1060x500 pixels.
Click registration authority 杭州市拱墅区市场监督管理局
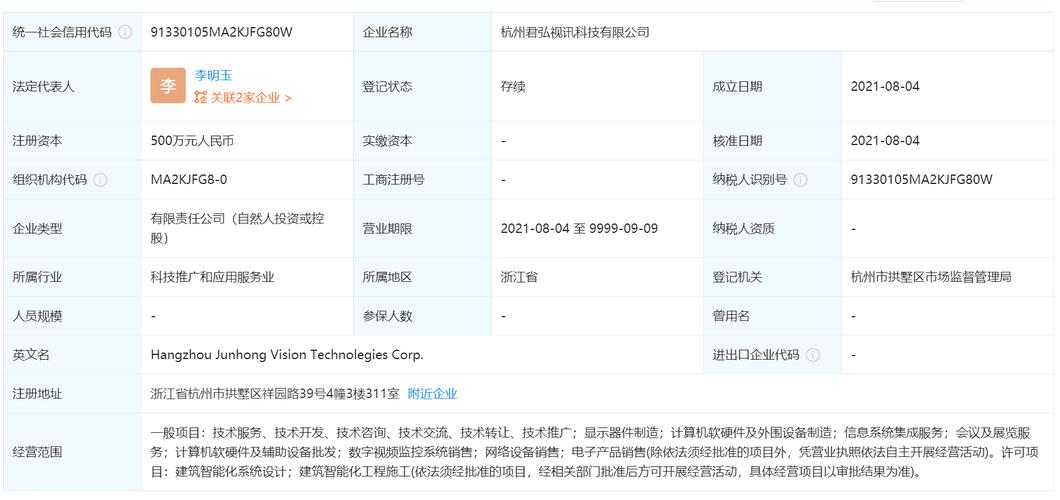coord(931,277)
